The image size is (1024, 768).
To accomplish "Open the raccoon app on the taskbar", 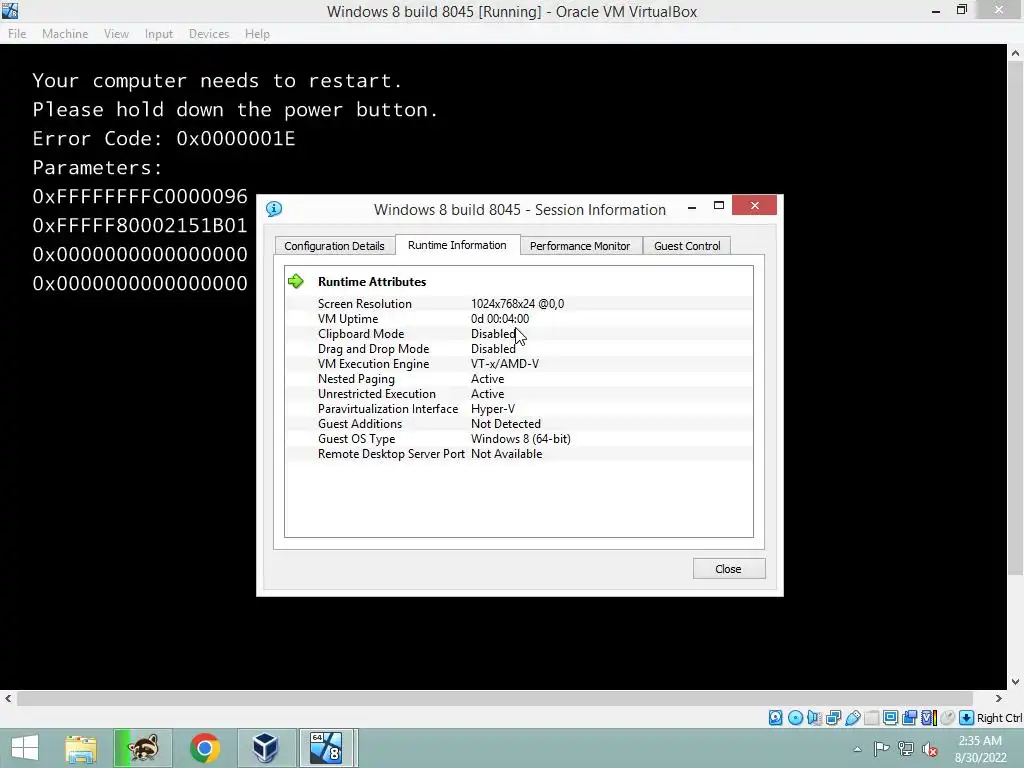I will [x=143, y=748].
